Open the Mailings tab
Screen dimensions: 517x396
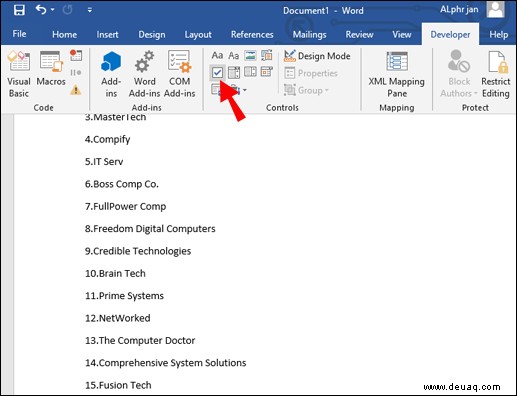309,35
